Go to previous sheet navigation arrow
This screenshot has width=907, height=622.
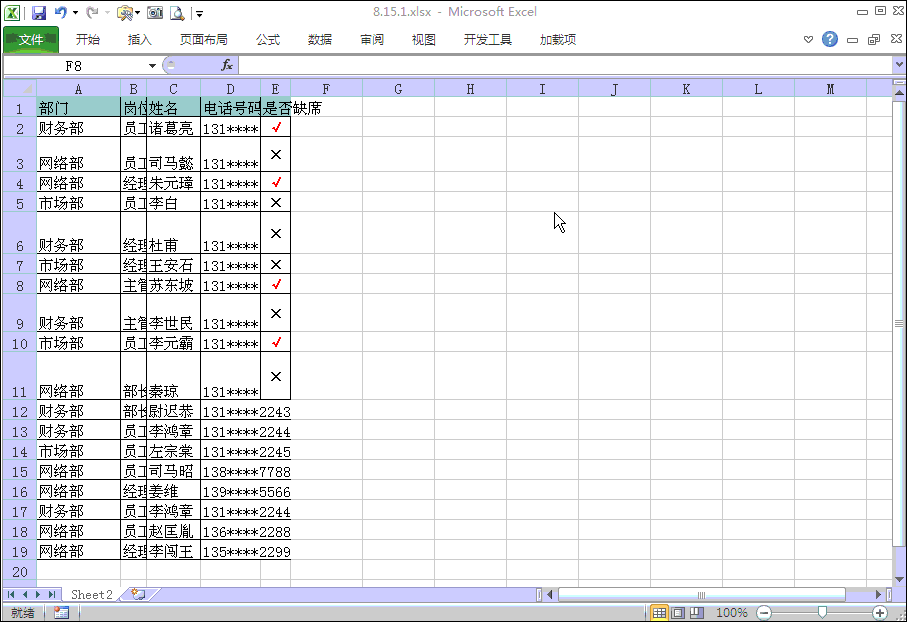[x=25, y=594]
